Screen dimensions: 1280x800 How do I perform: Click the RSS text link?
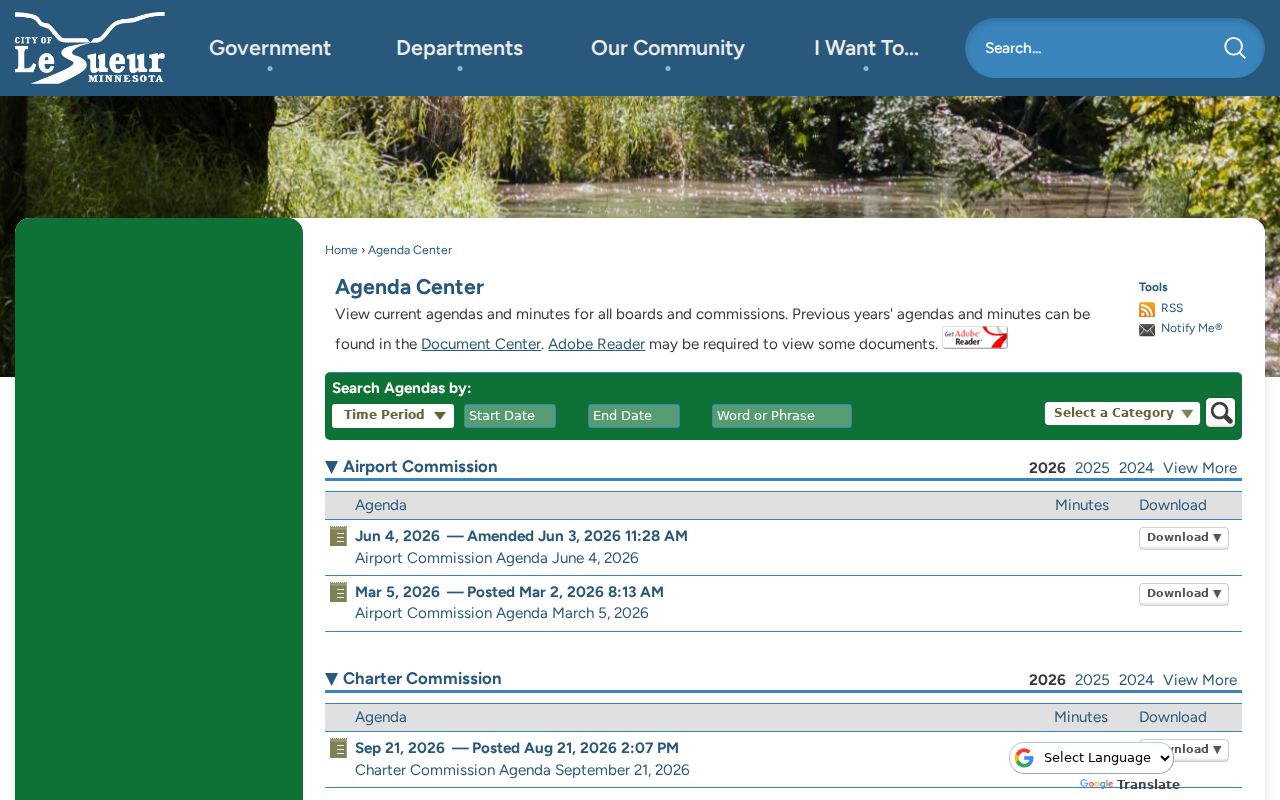[1172, 308]
